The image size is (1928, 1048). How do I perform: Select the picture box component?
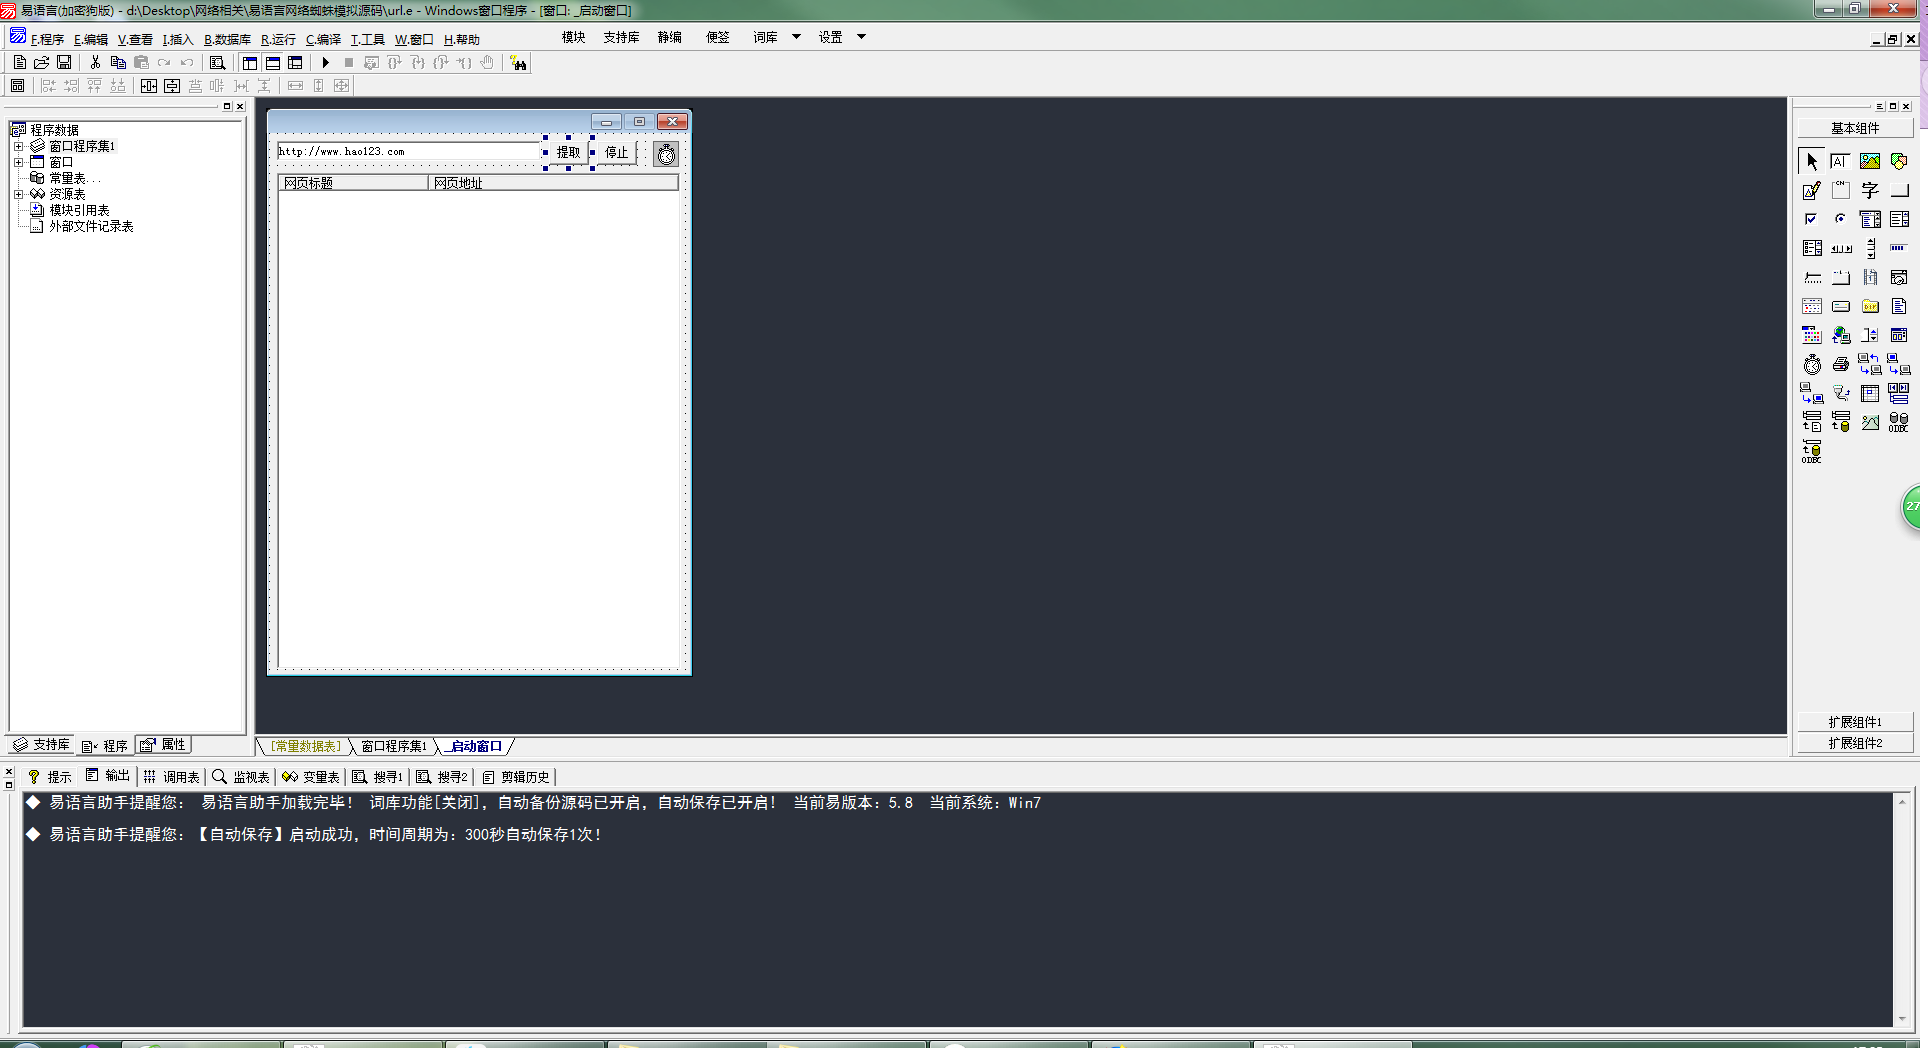click(1869, 161)
